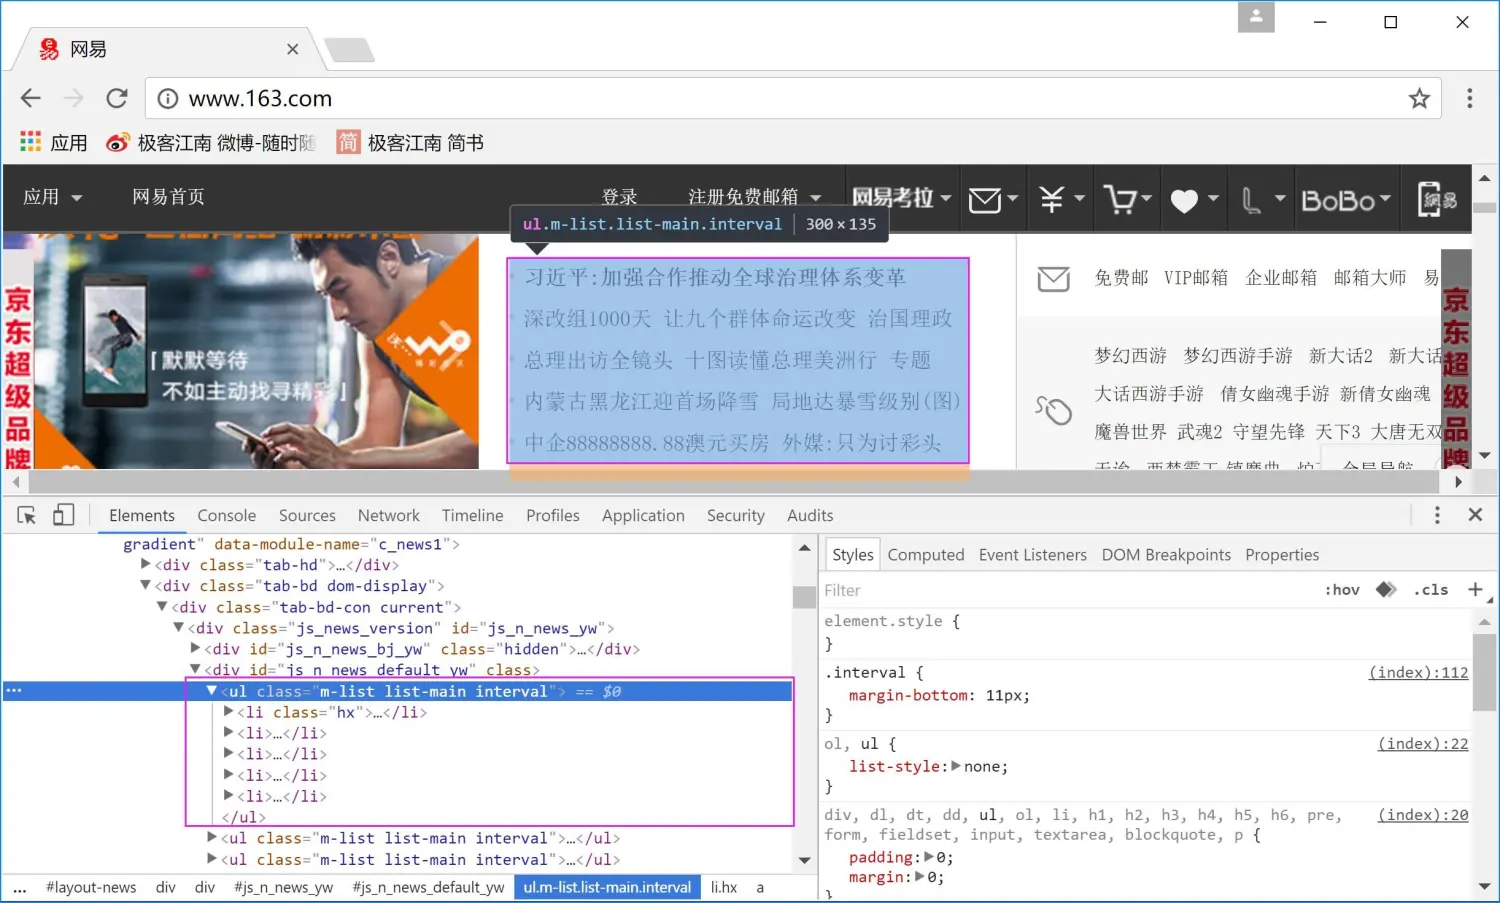
Task: Toggle the .cls class editor button
Action: (1431, 590)
